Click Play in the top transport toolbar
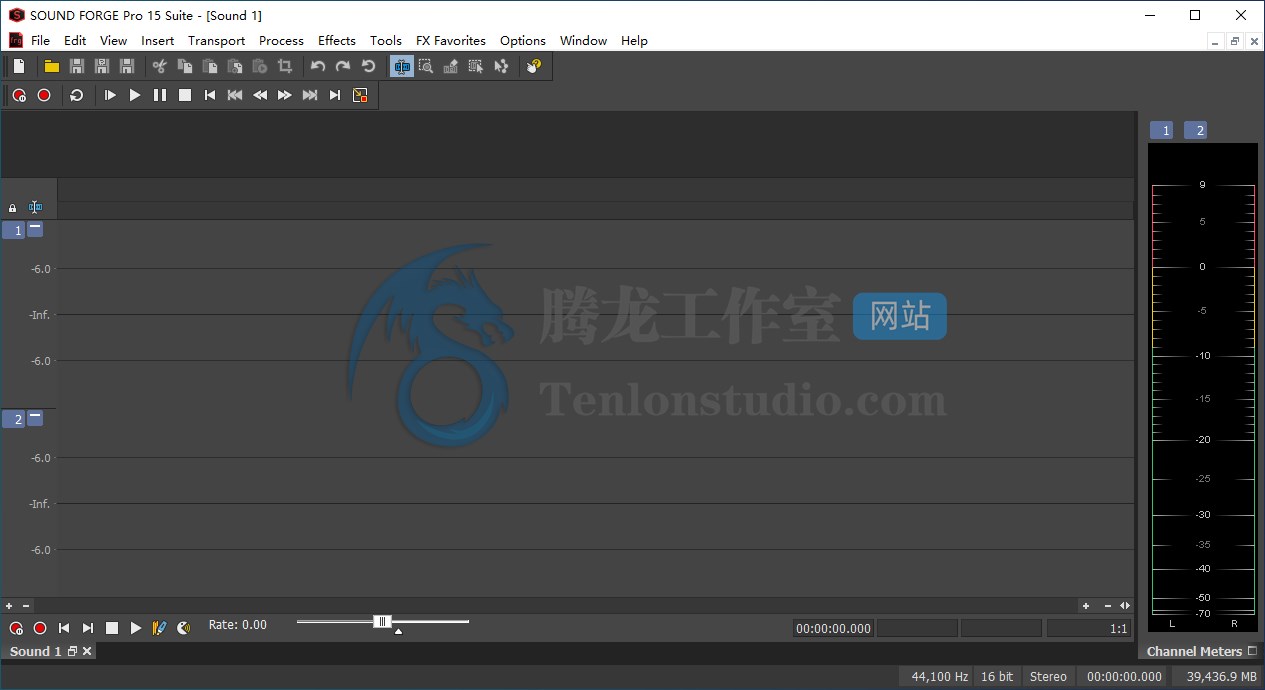1265x690 pixels. click(x=135, y=95)
